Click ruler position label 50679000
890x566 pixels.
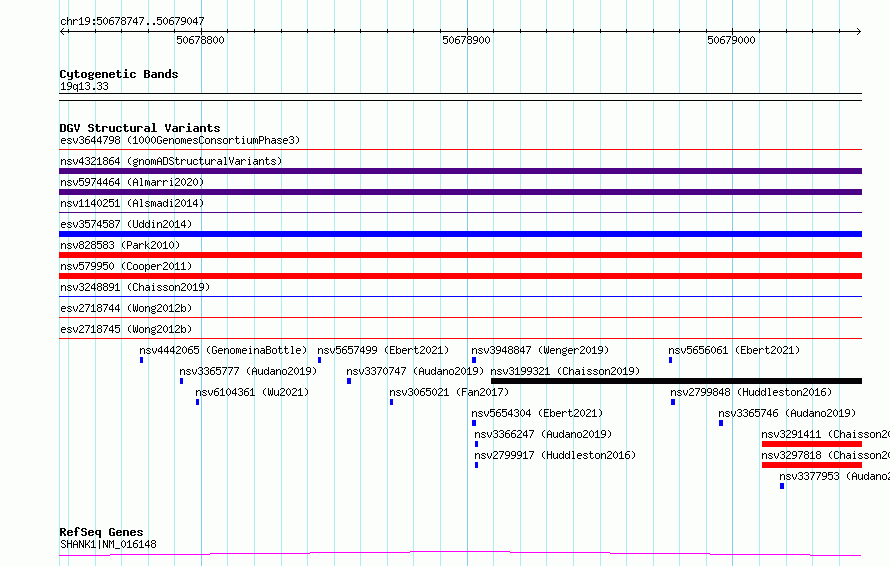(x=732, y=40)
